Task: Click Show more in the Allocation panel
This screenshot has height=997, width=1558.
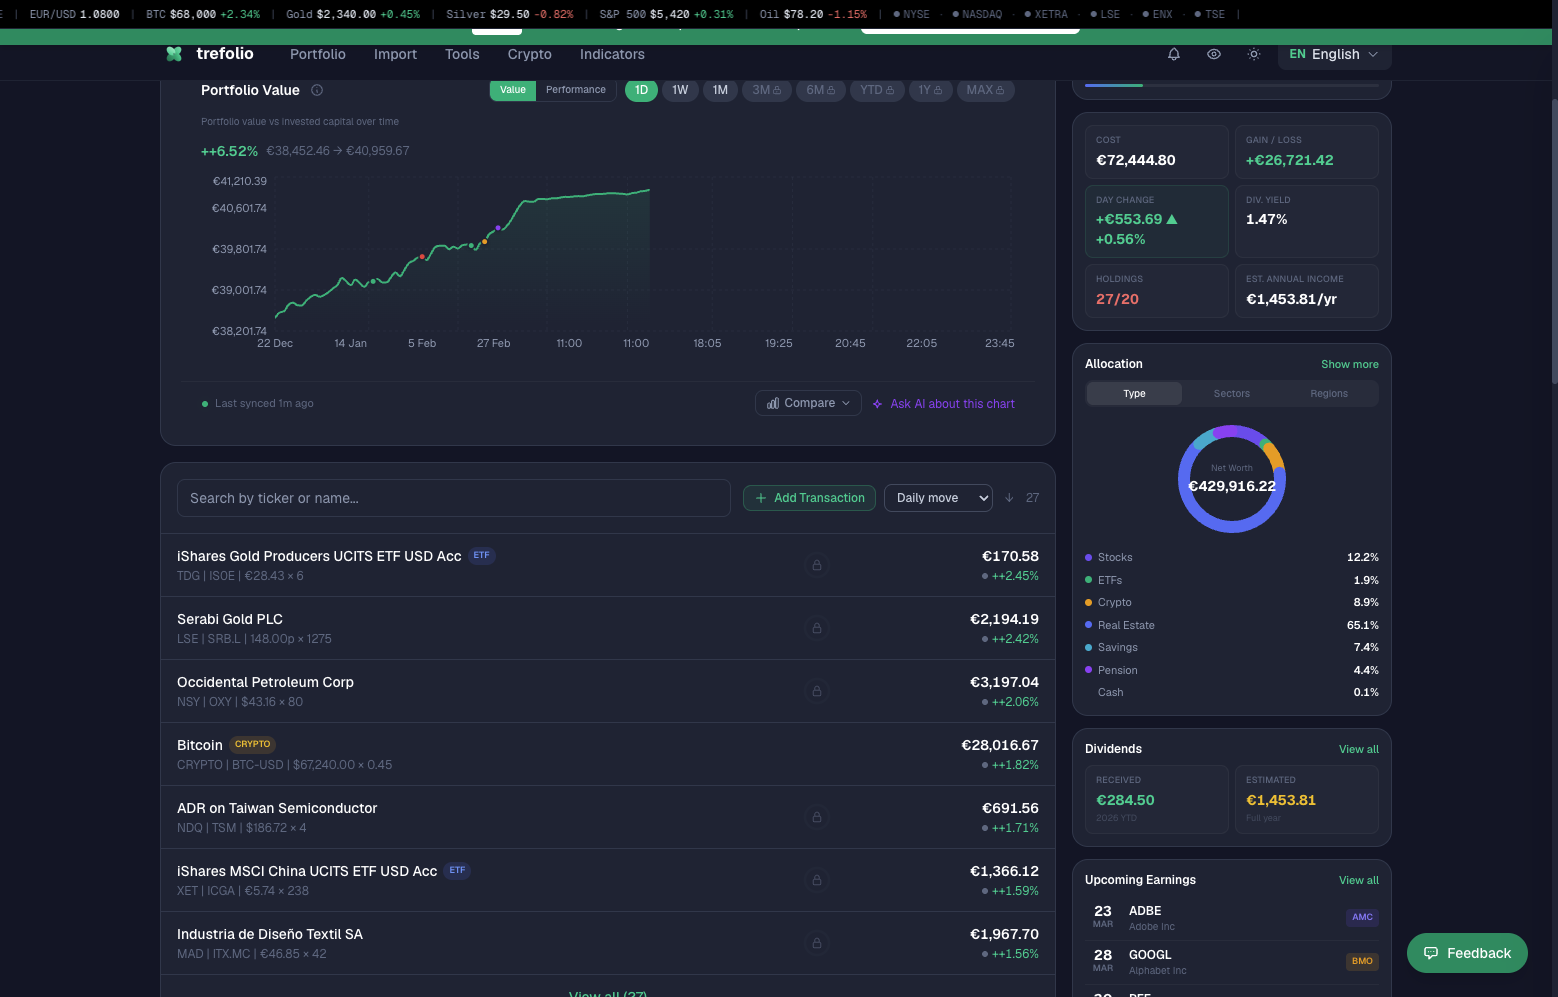Action: pyautogui.click(x=1350, y=364)
